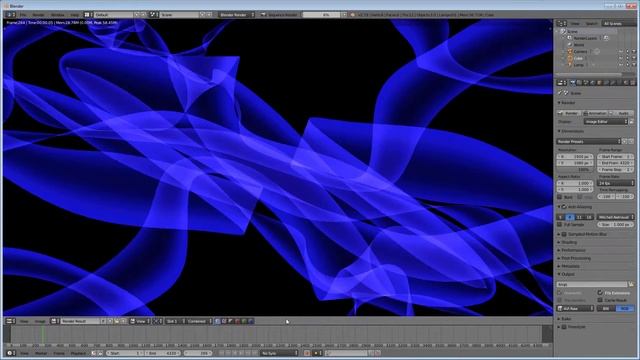Remove a render preset with the minus icon
Image resolution: width=640 pixels, height=360 pixels.
(631, 141)
